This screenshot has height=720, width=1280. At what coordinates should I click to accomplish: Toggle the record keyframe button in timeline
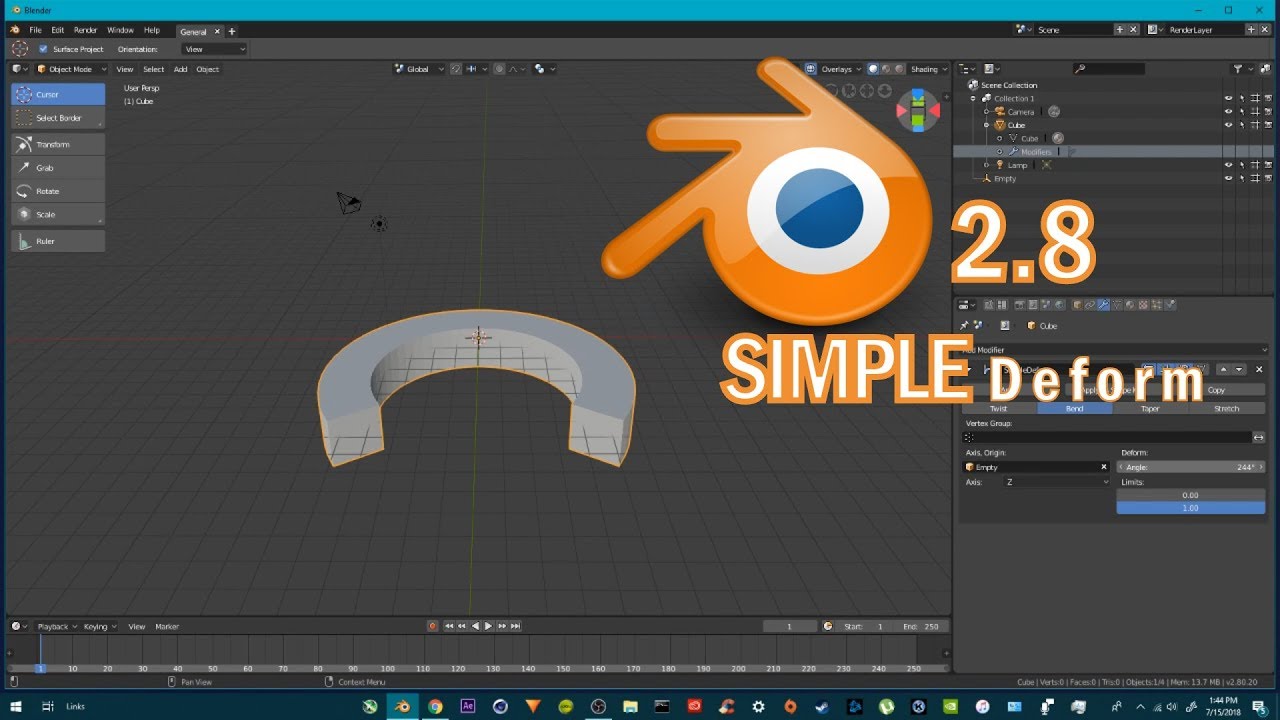433,626
